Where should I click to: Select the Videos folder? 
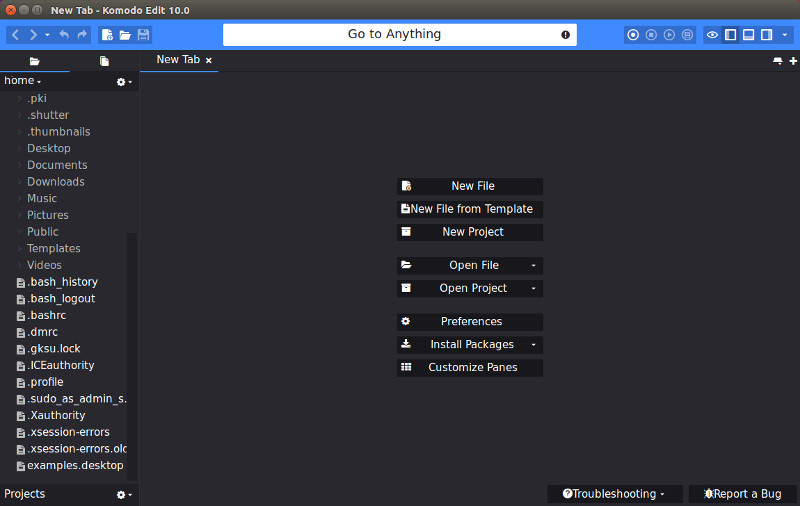point(44,265)
